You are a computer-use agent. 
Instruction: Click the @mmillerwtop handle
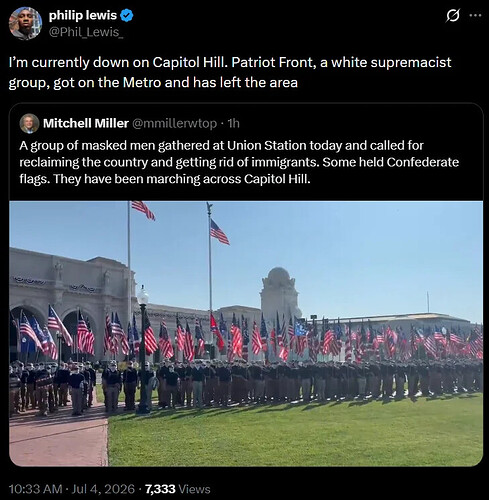coord(175,123)
